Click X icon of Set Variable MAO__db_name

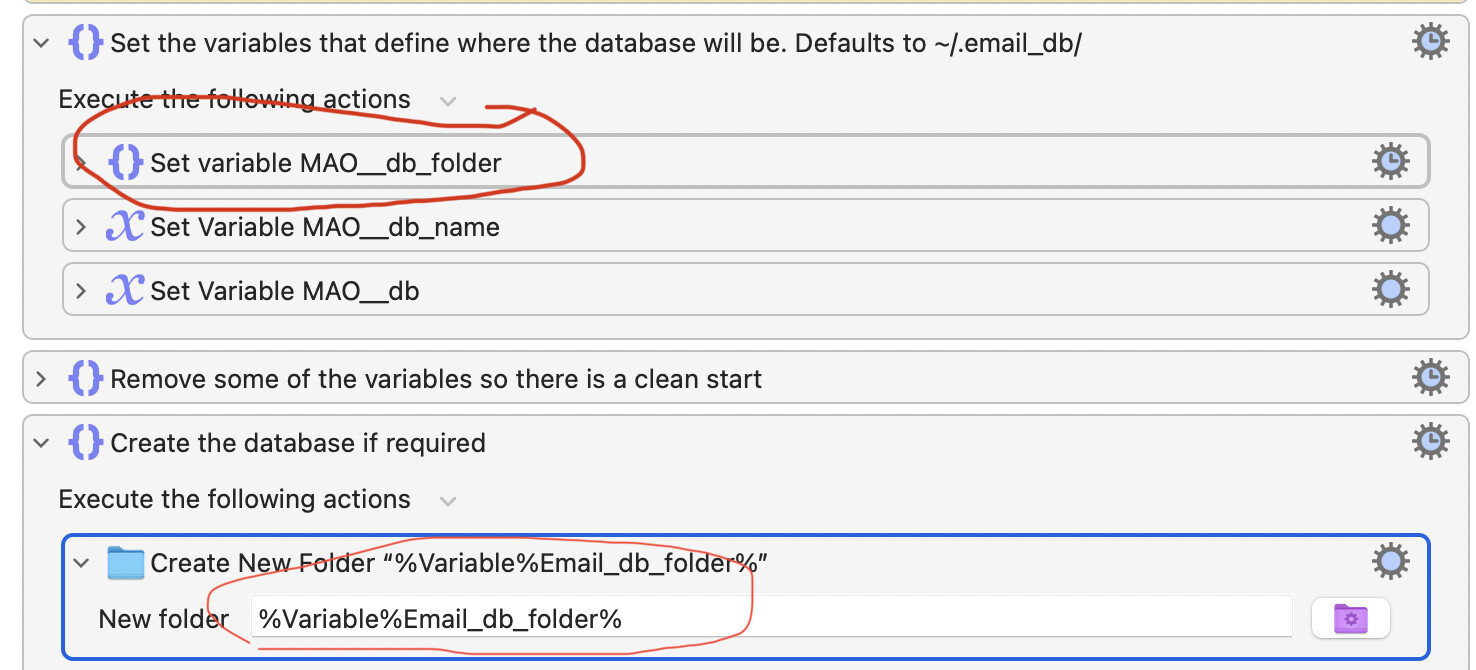(124, 227)
